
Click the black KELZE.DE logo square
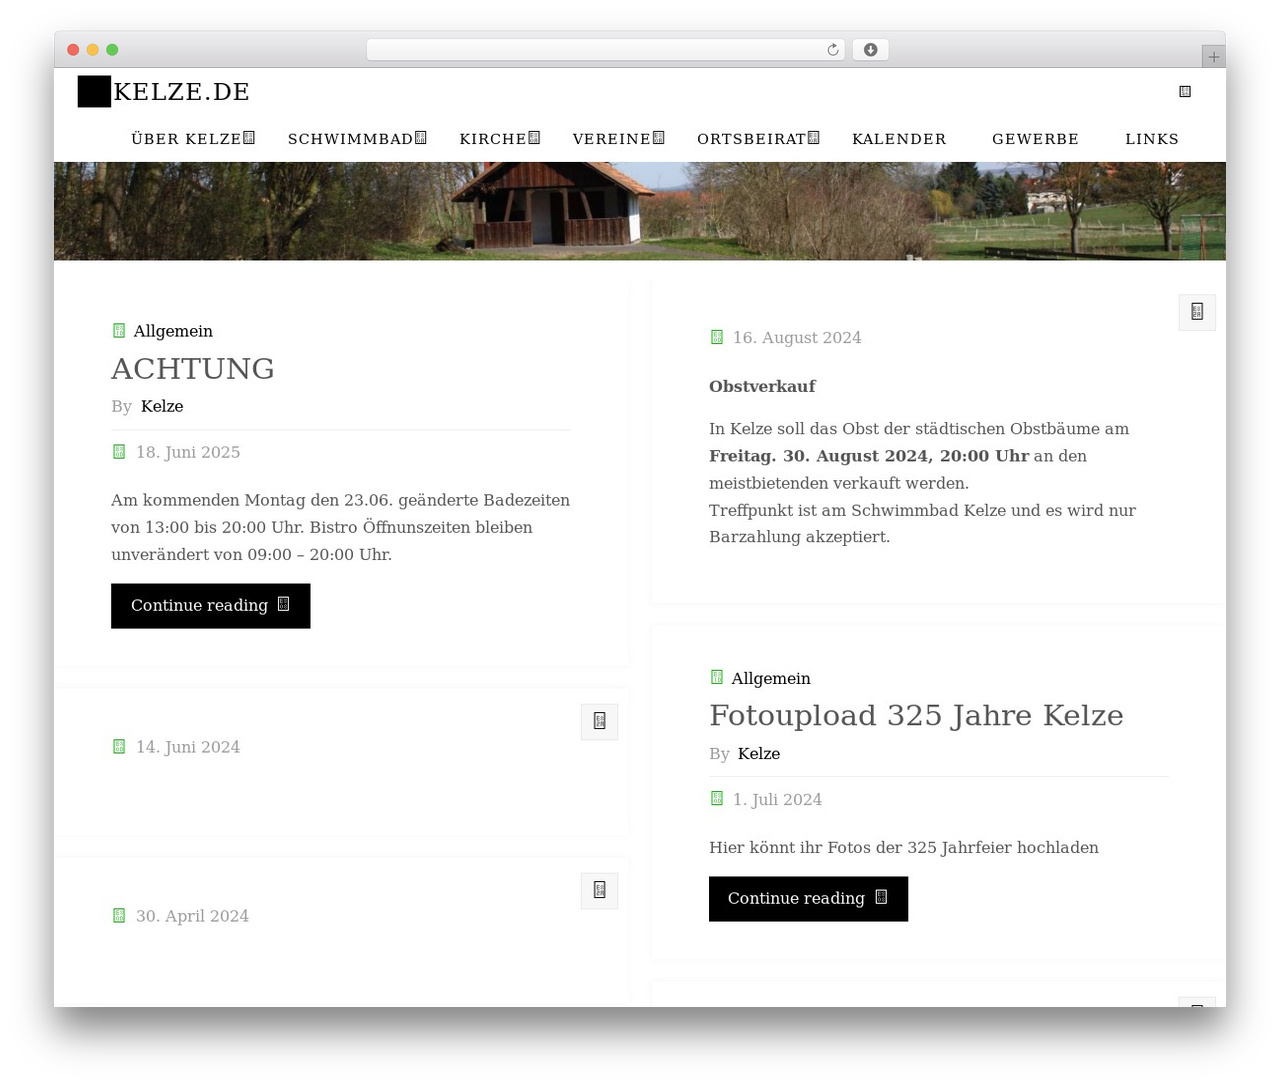coord(94,92)
